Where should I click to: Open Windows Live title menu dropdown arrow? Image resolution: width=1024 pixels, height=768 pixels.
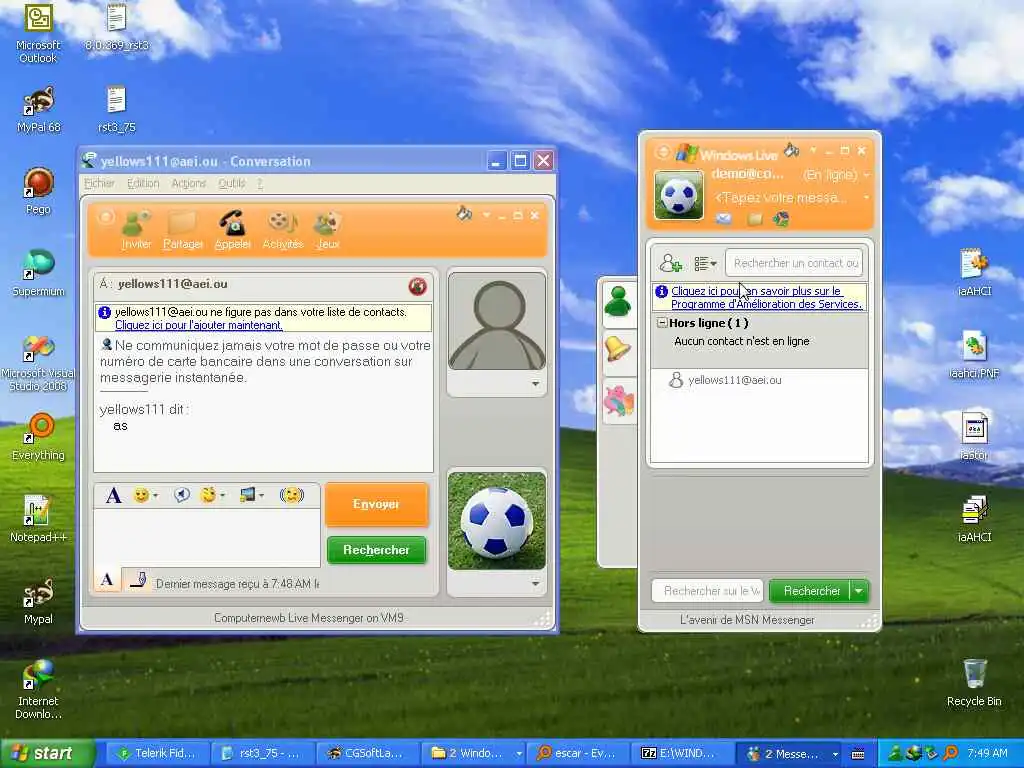(813, 151)
